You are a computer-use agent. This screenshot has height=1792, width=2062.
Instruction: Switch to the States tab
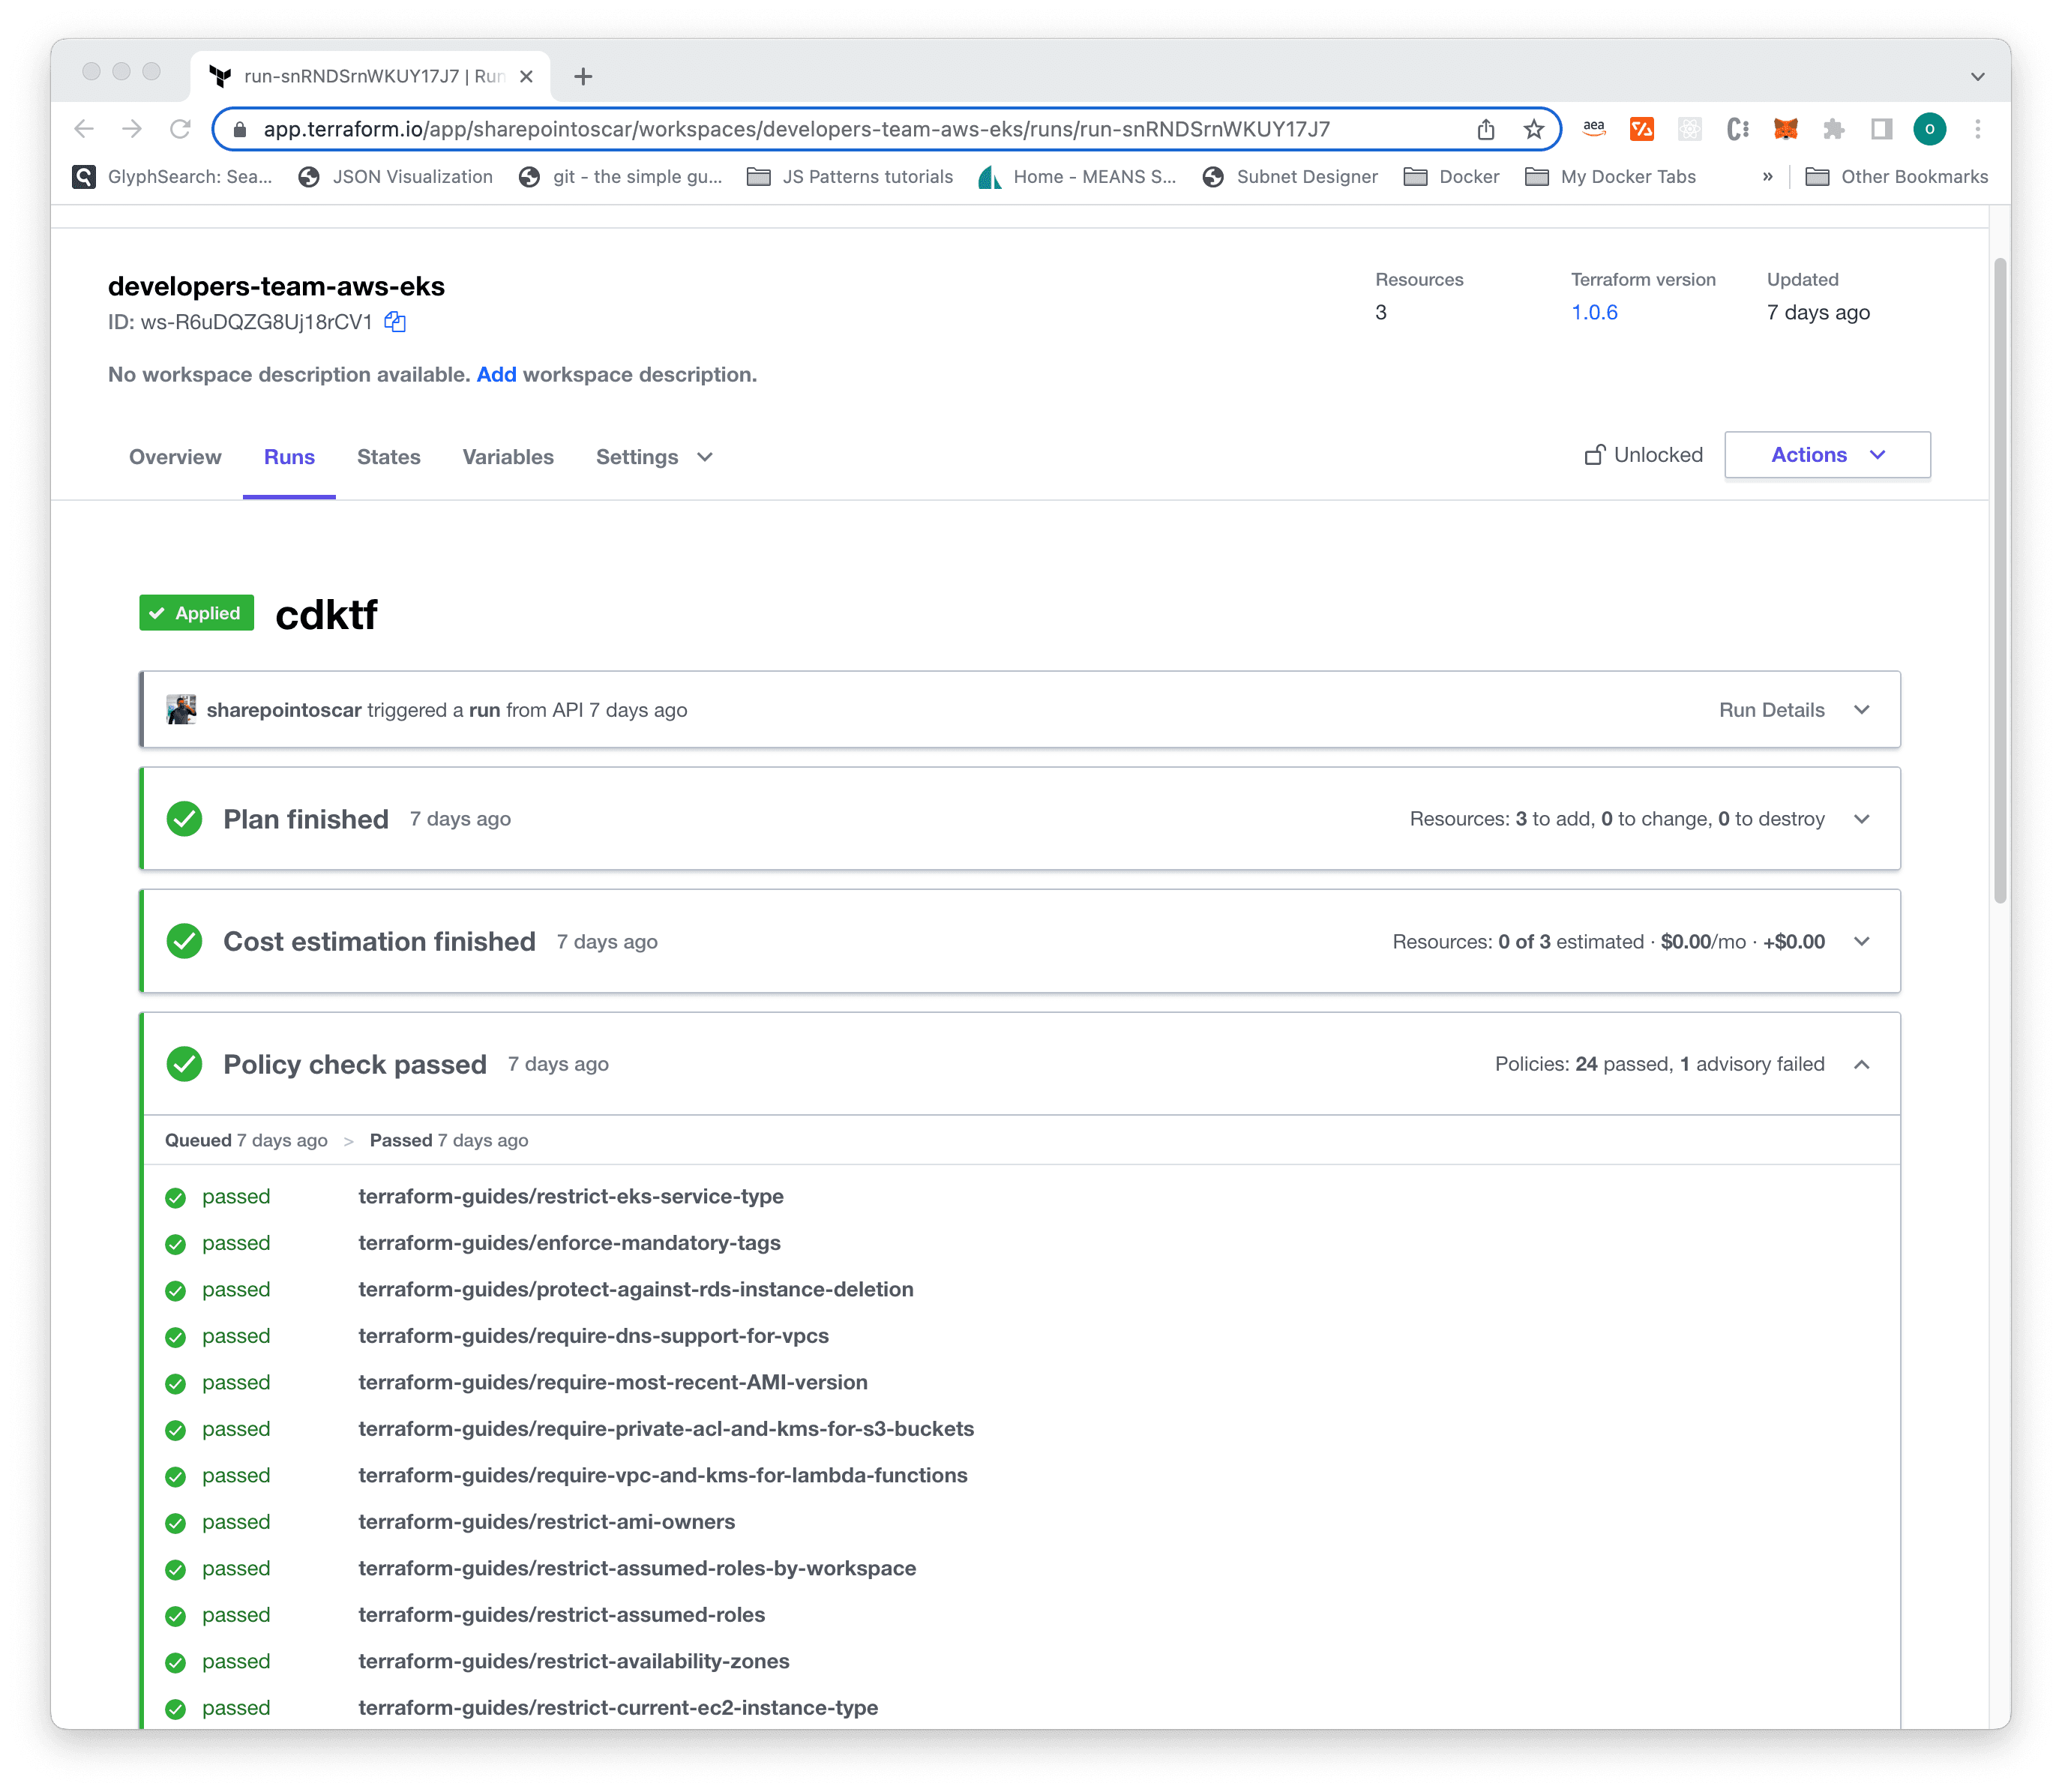click(388, 457)
